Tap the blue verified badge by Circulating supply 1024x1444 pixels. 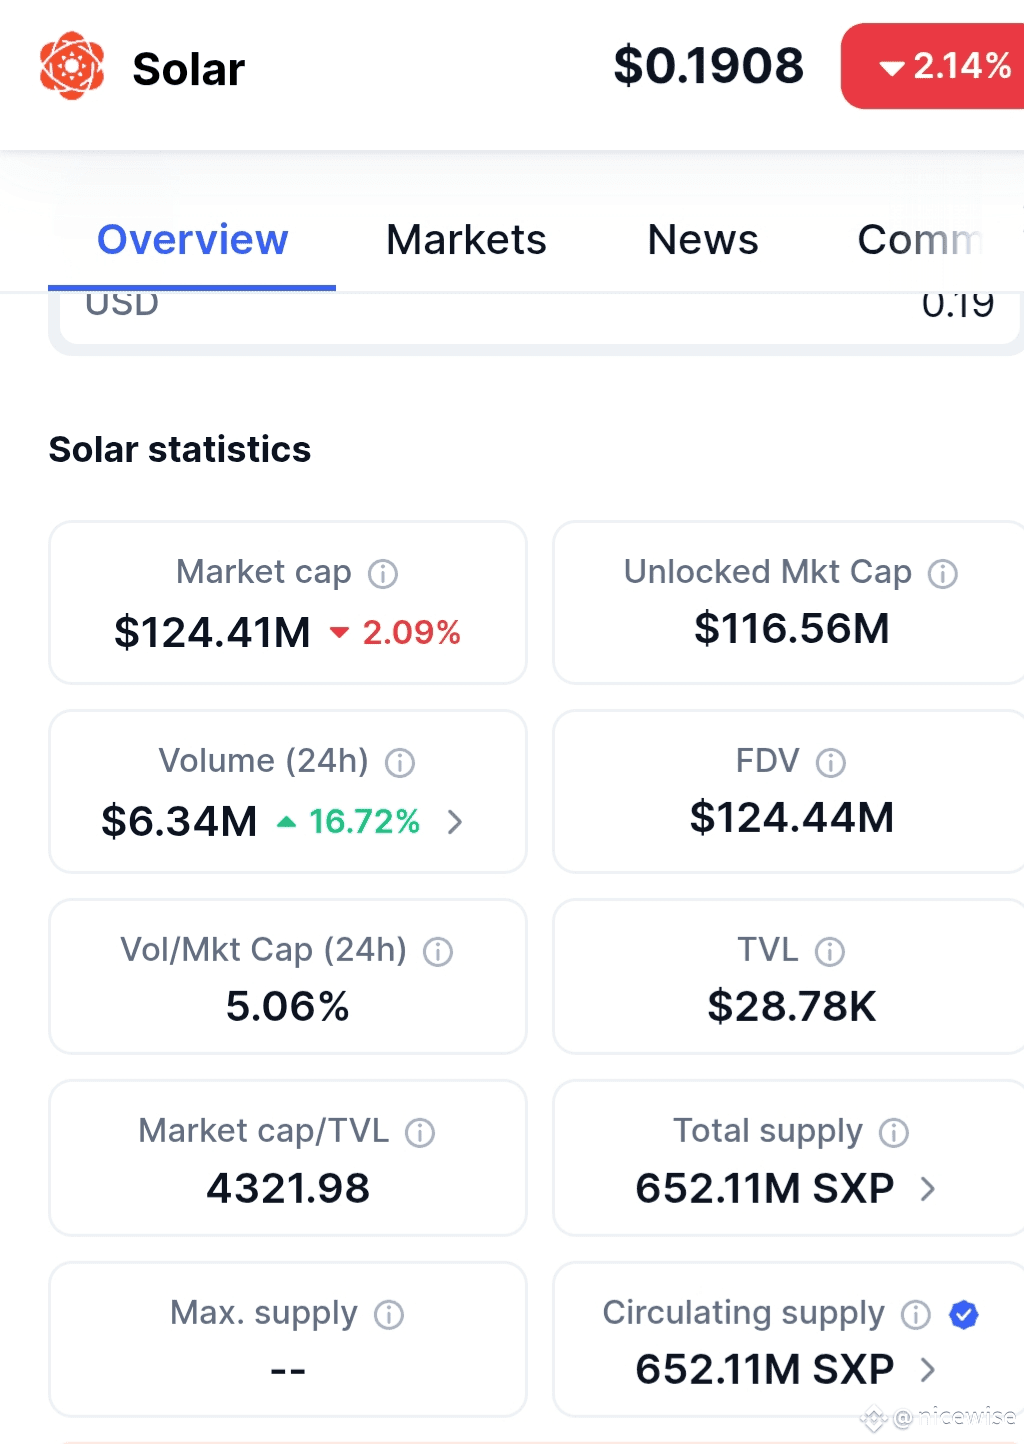point(964,1314)
